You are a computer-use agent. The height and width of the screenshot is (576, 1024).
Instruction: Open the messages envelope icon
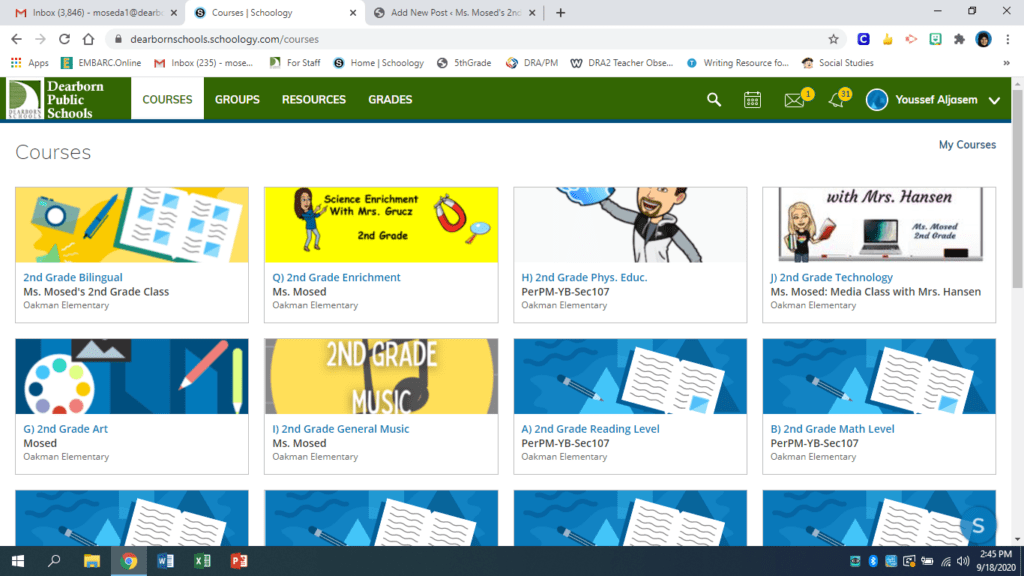tap(794, 101)
